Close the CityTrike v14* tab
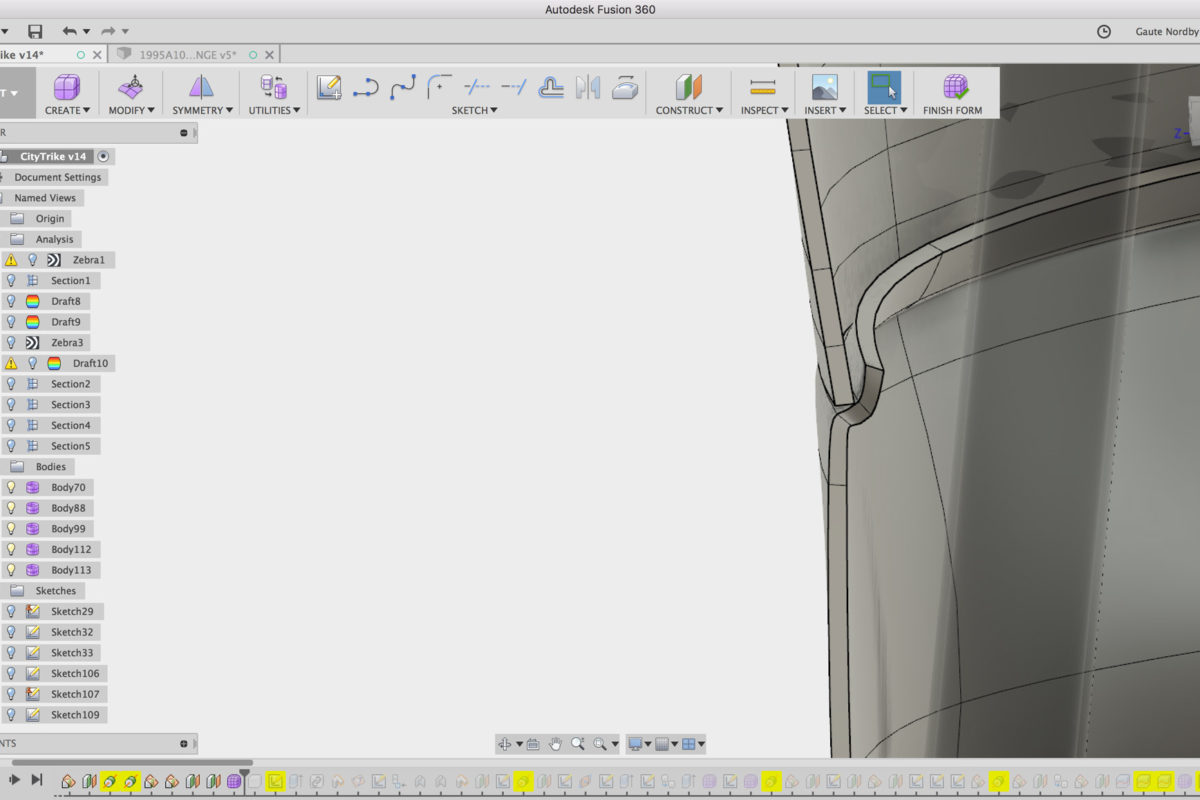The height and width of the screenshot is (800, 1200). point(97,55)
